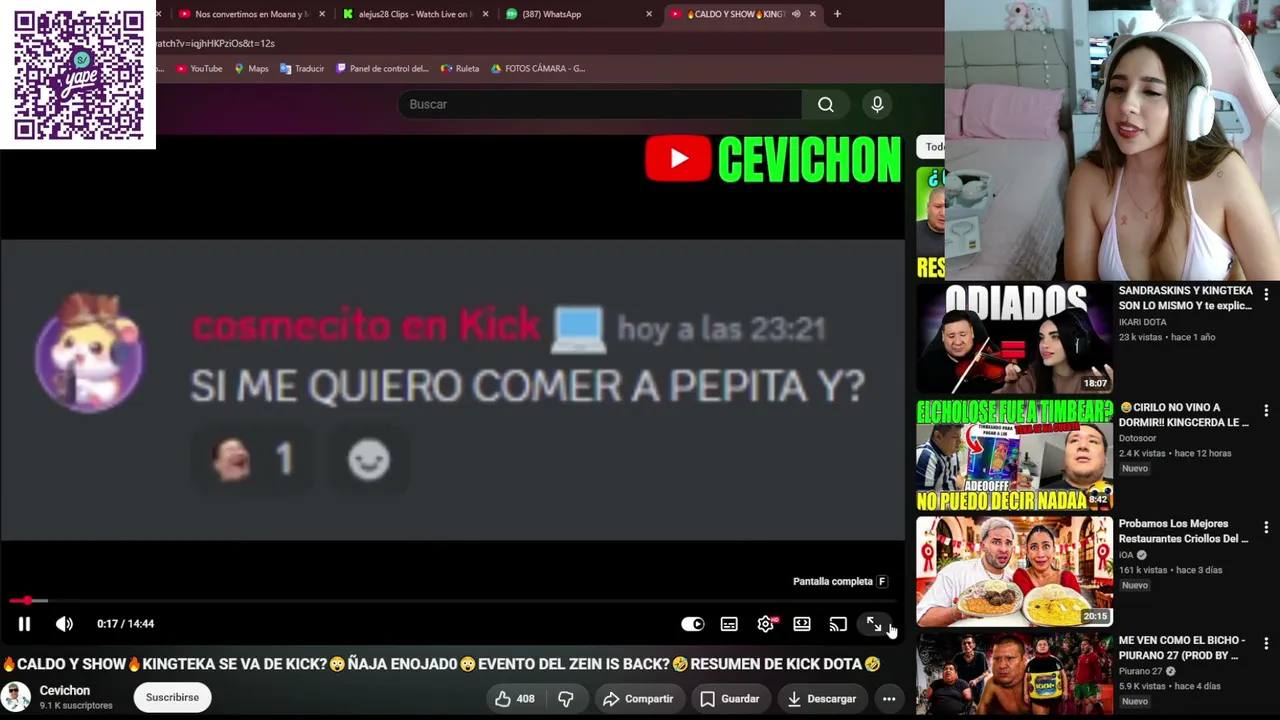Click the Piurano 27 channel name
The image size is (1280, 720).
1140,671
